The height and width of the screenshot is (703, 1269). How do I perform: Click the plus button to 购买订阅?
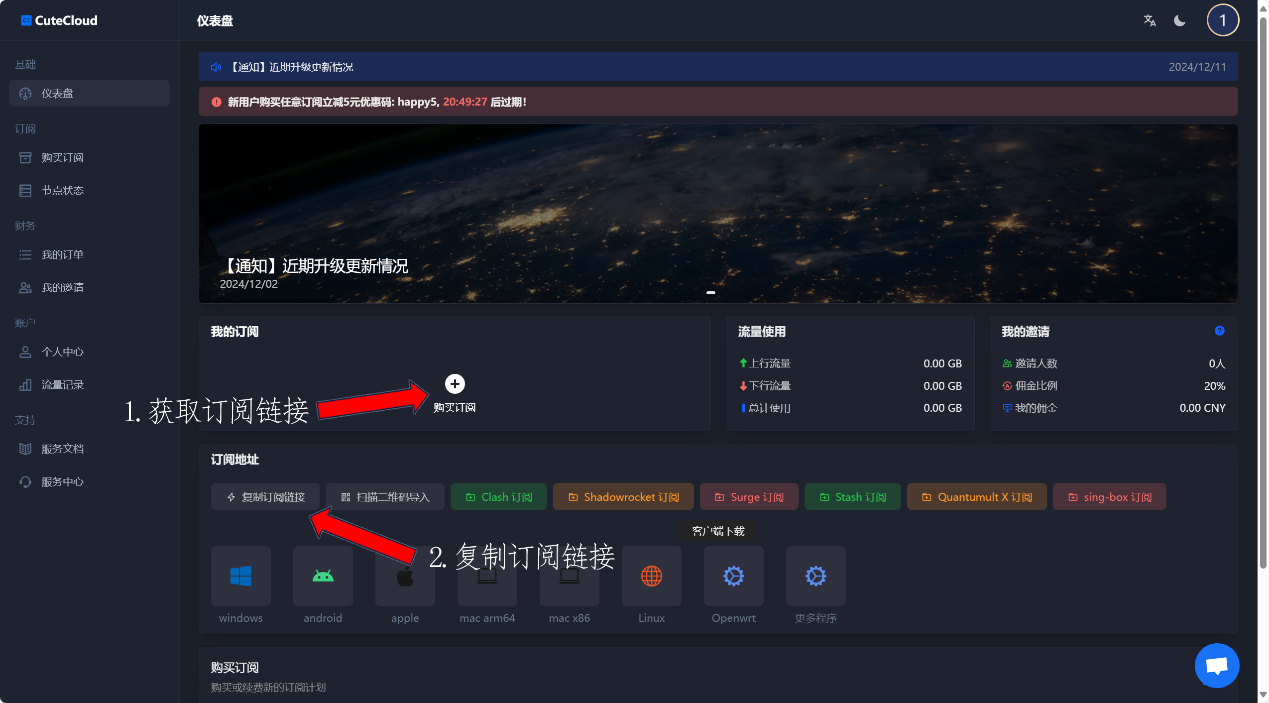(455, 383)
